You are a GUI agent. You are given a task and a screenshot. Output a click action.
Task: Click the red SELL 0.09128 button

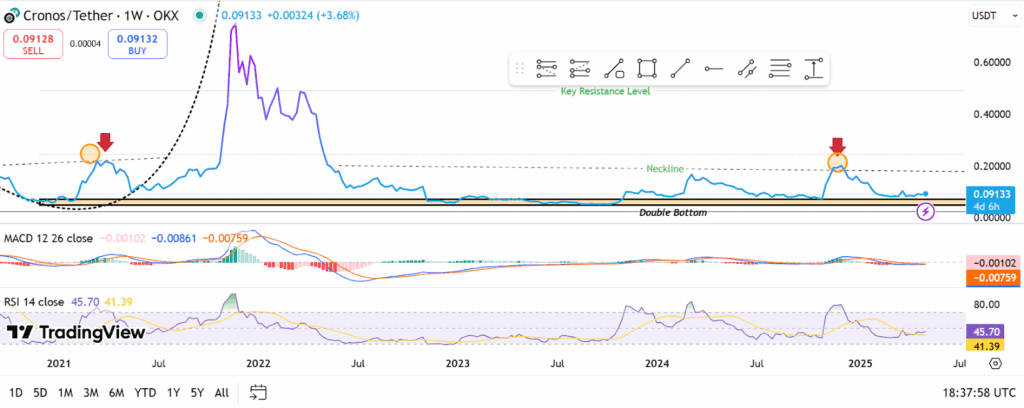pos(32,44)
